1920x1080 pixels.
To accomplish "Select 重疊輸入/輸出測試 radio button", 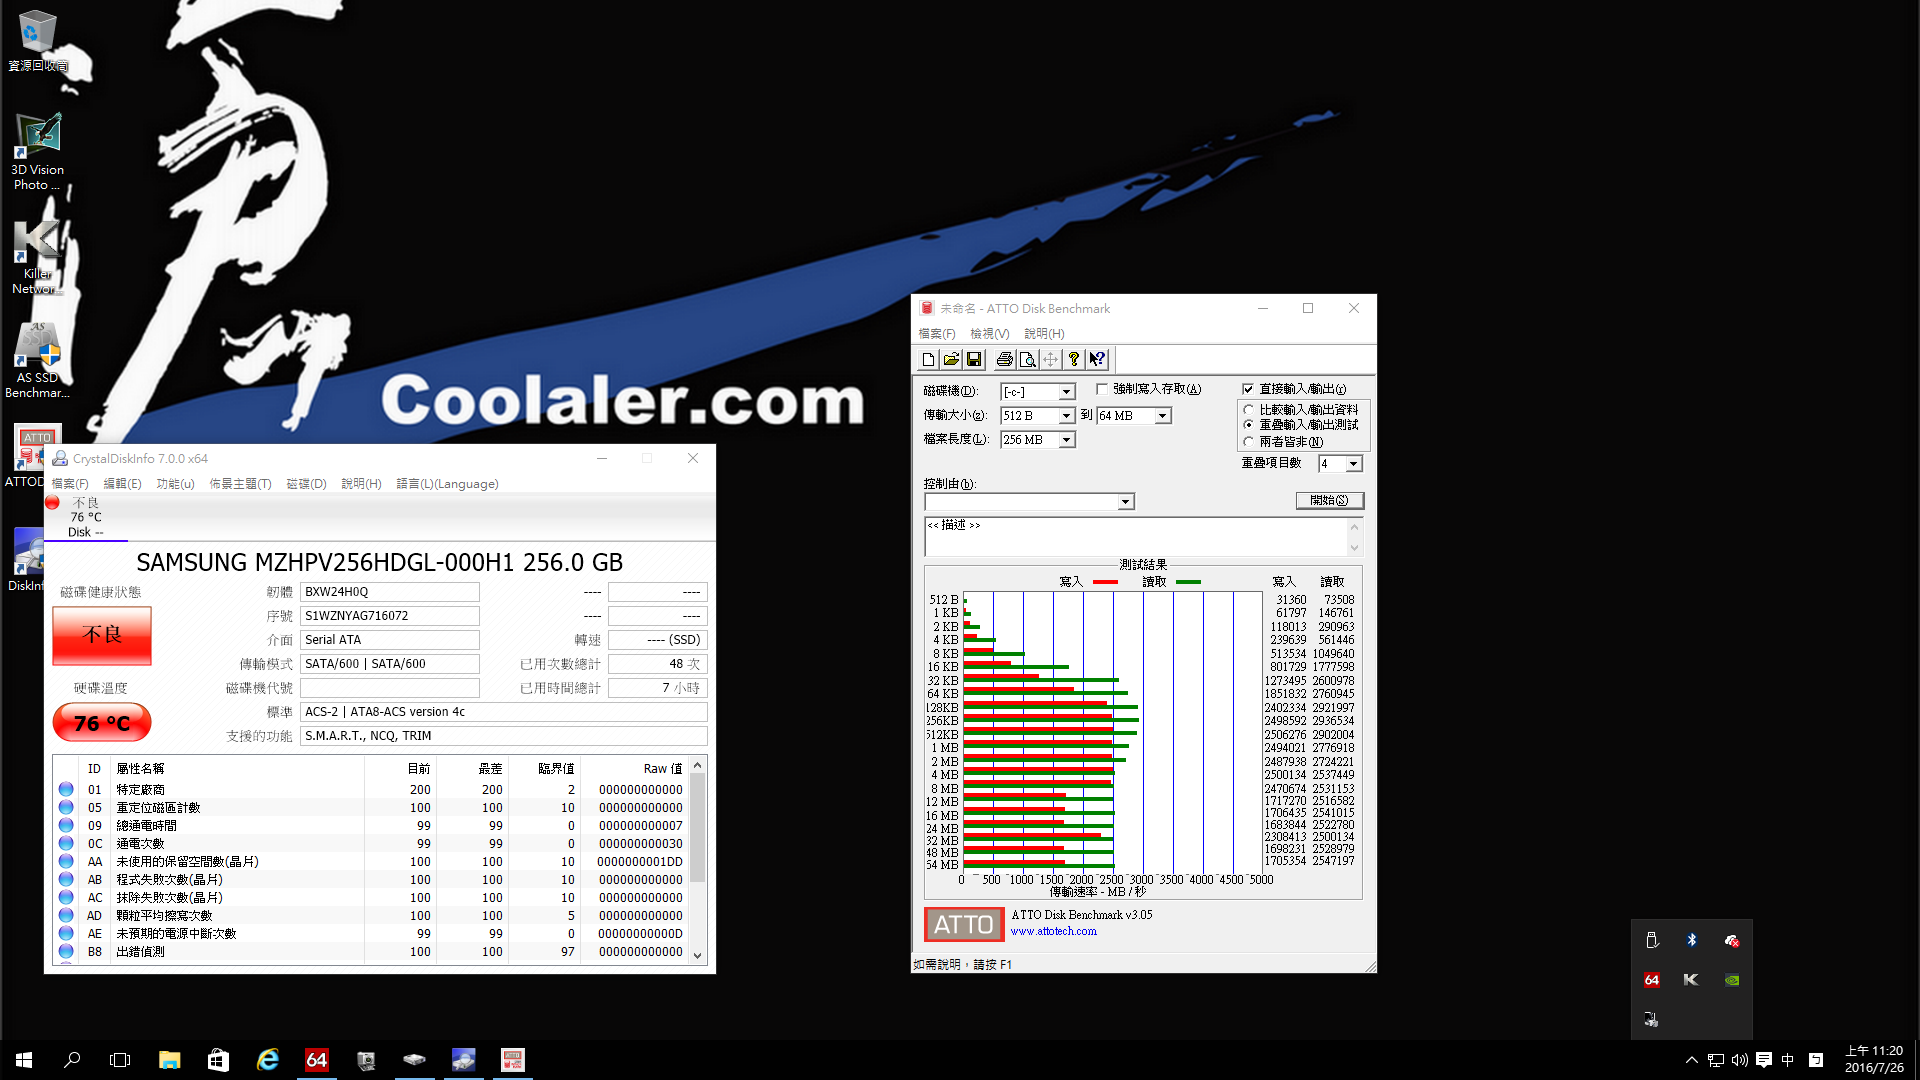I will click(x=1248, y=425).
